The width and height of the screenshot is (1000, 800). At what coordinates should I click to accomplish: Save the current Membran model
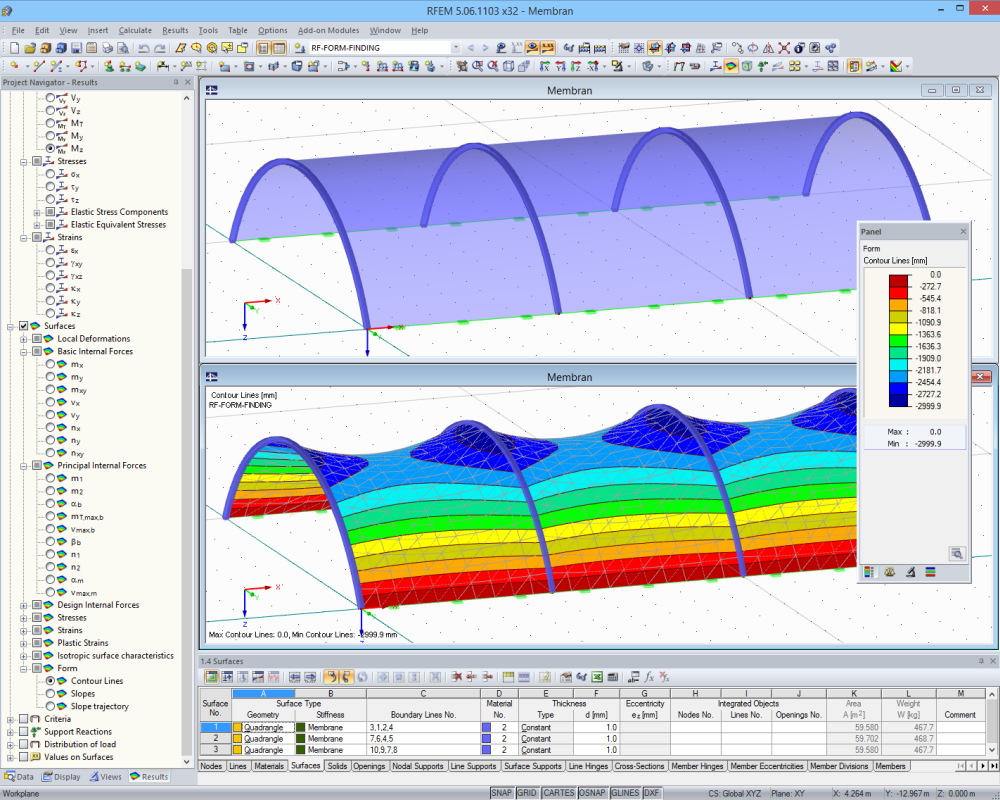point(76,46)
